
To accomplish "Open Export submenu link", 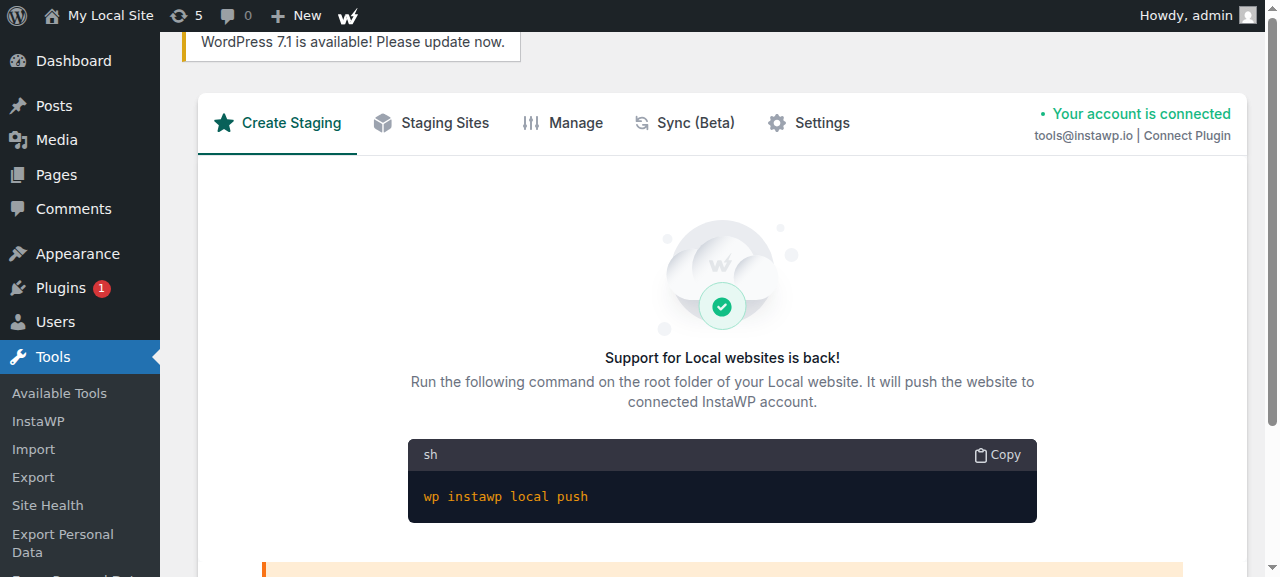I will [33, 477].
